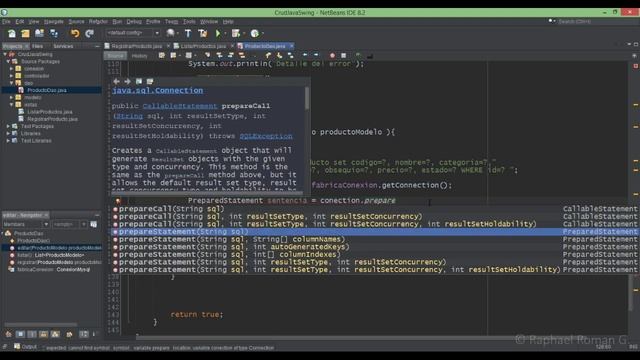The height and width of the screenshot is (360, 640).
Task: Collapse the Source Packages node
Action: point(8,62)
